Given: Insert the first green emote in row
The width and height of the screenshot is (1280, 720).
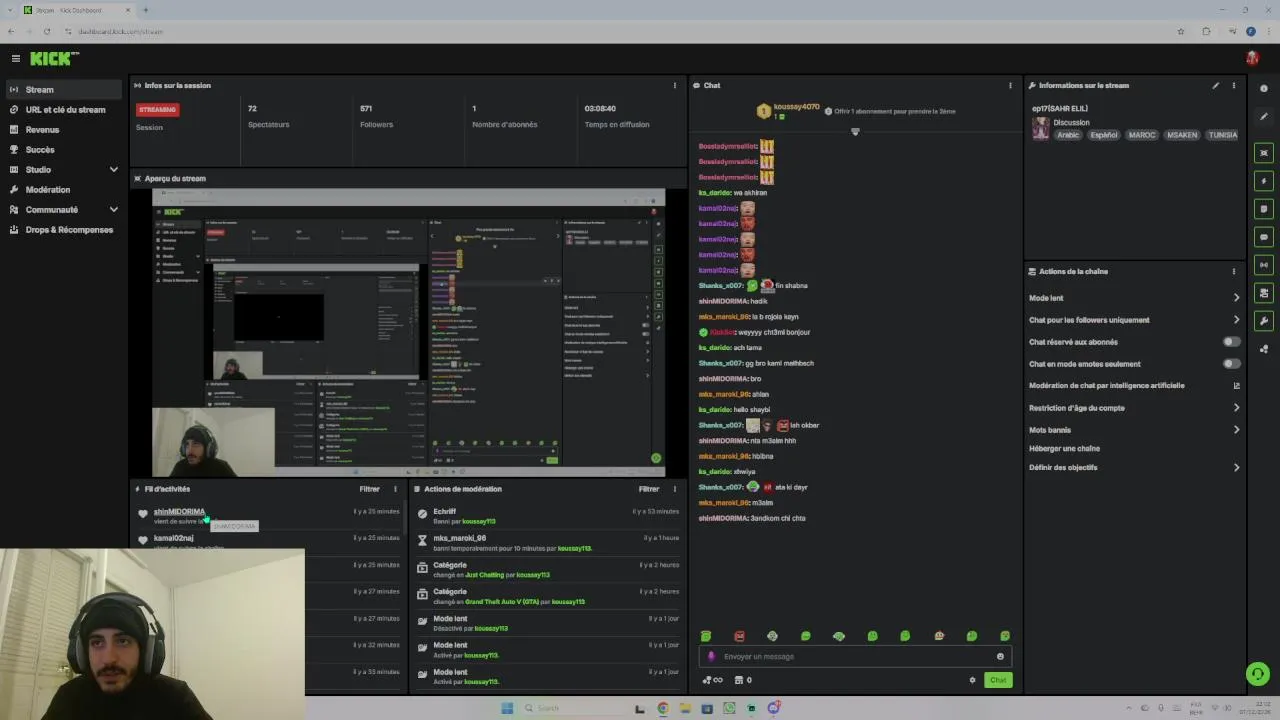Looking at the screenshot, I should 706,636.
